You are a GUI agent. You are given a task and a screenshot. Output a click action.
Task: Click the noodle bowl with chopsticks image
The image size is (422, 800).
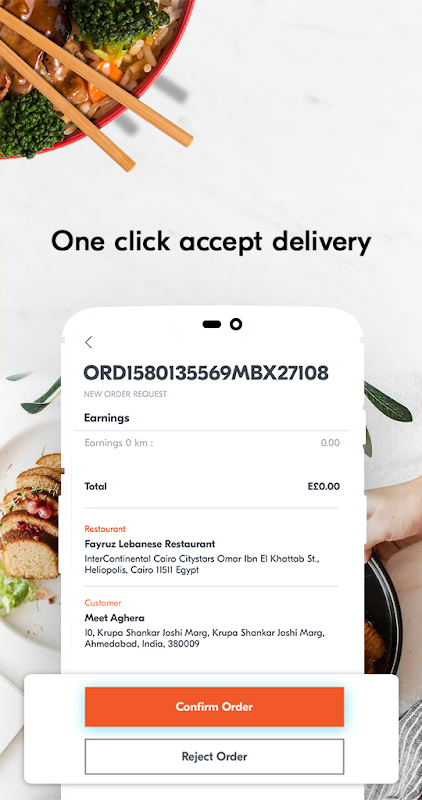(97, 77)
